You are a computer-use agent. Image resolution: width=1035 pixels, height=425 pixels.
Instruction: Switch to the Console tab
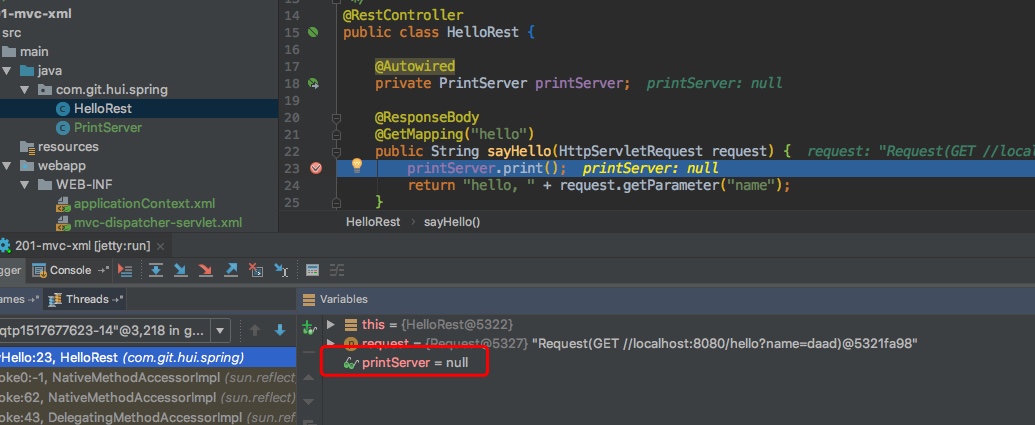69,270
